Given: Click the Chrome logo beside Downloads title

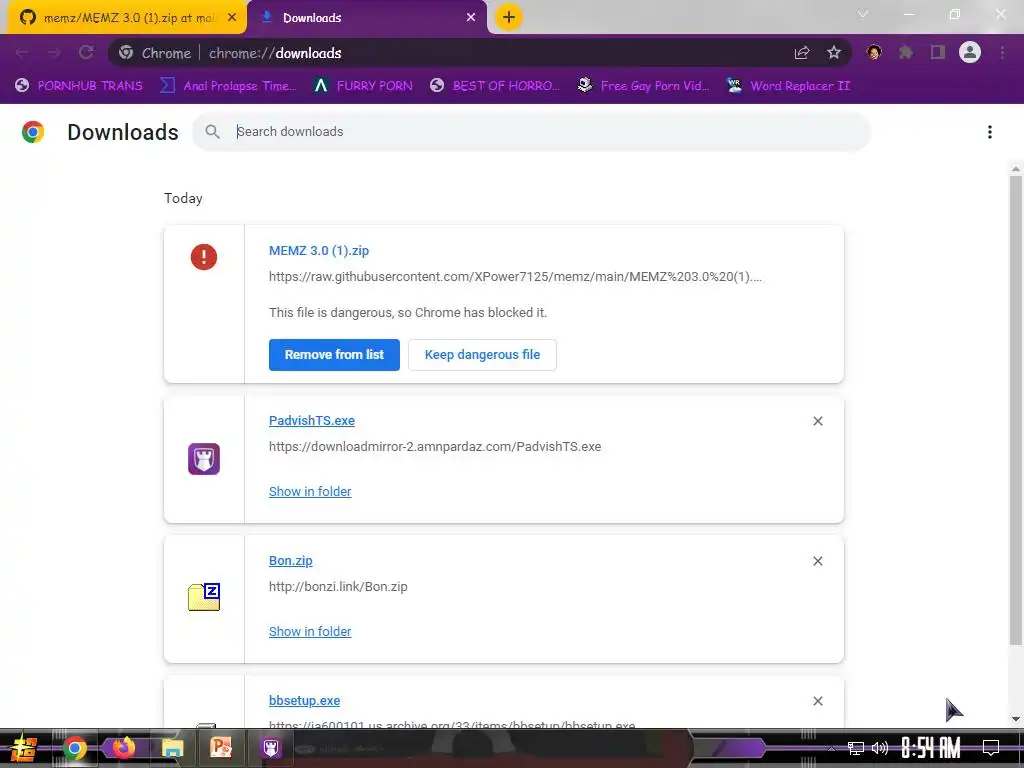Looking at the screenshot, I should point(33,132).
